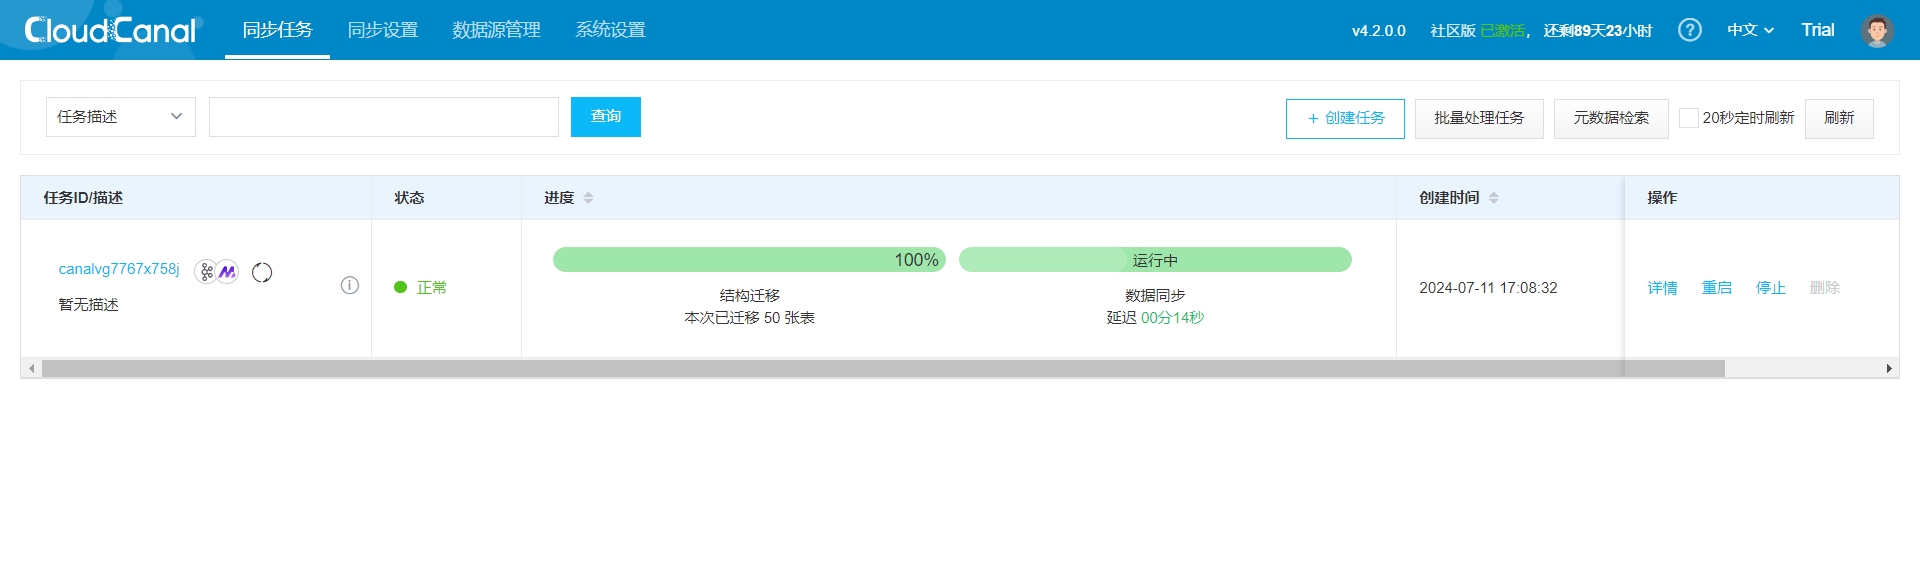Switch to the 同步设置 tab
Viewport: 1920px width, 580px height.
point(382,30)
